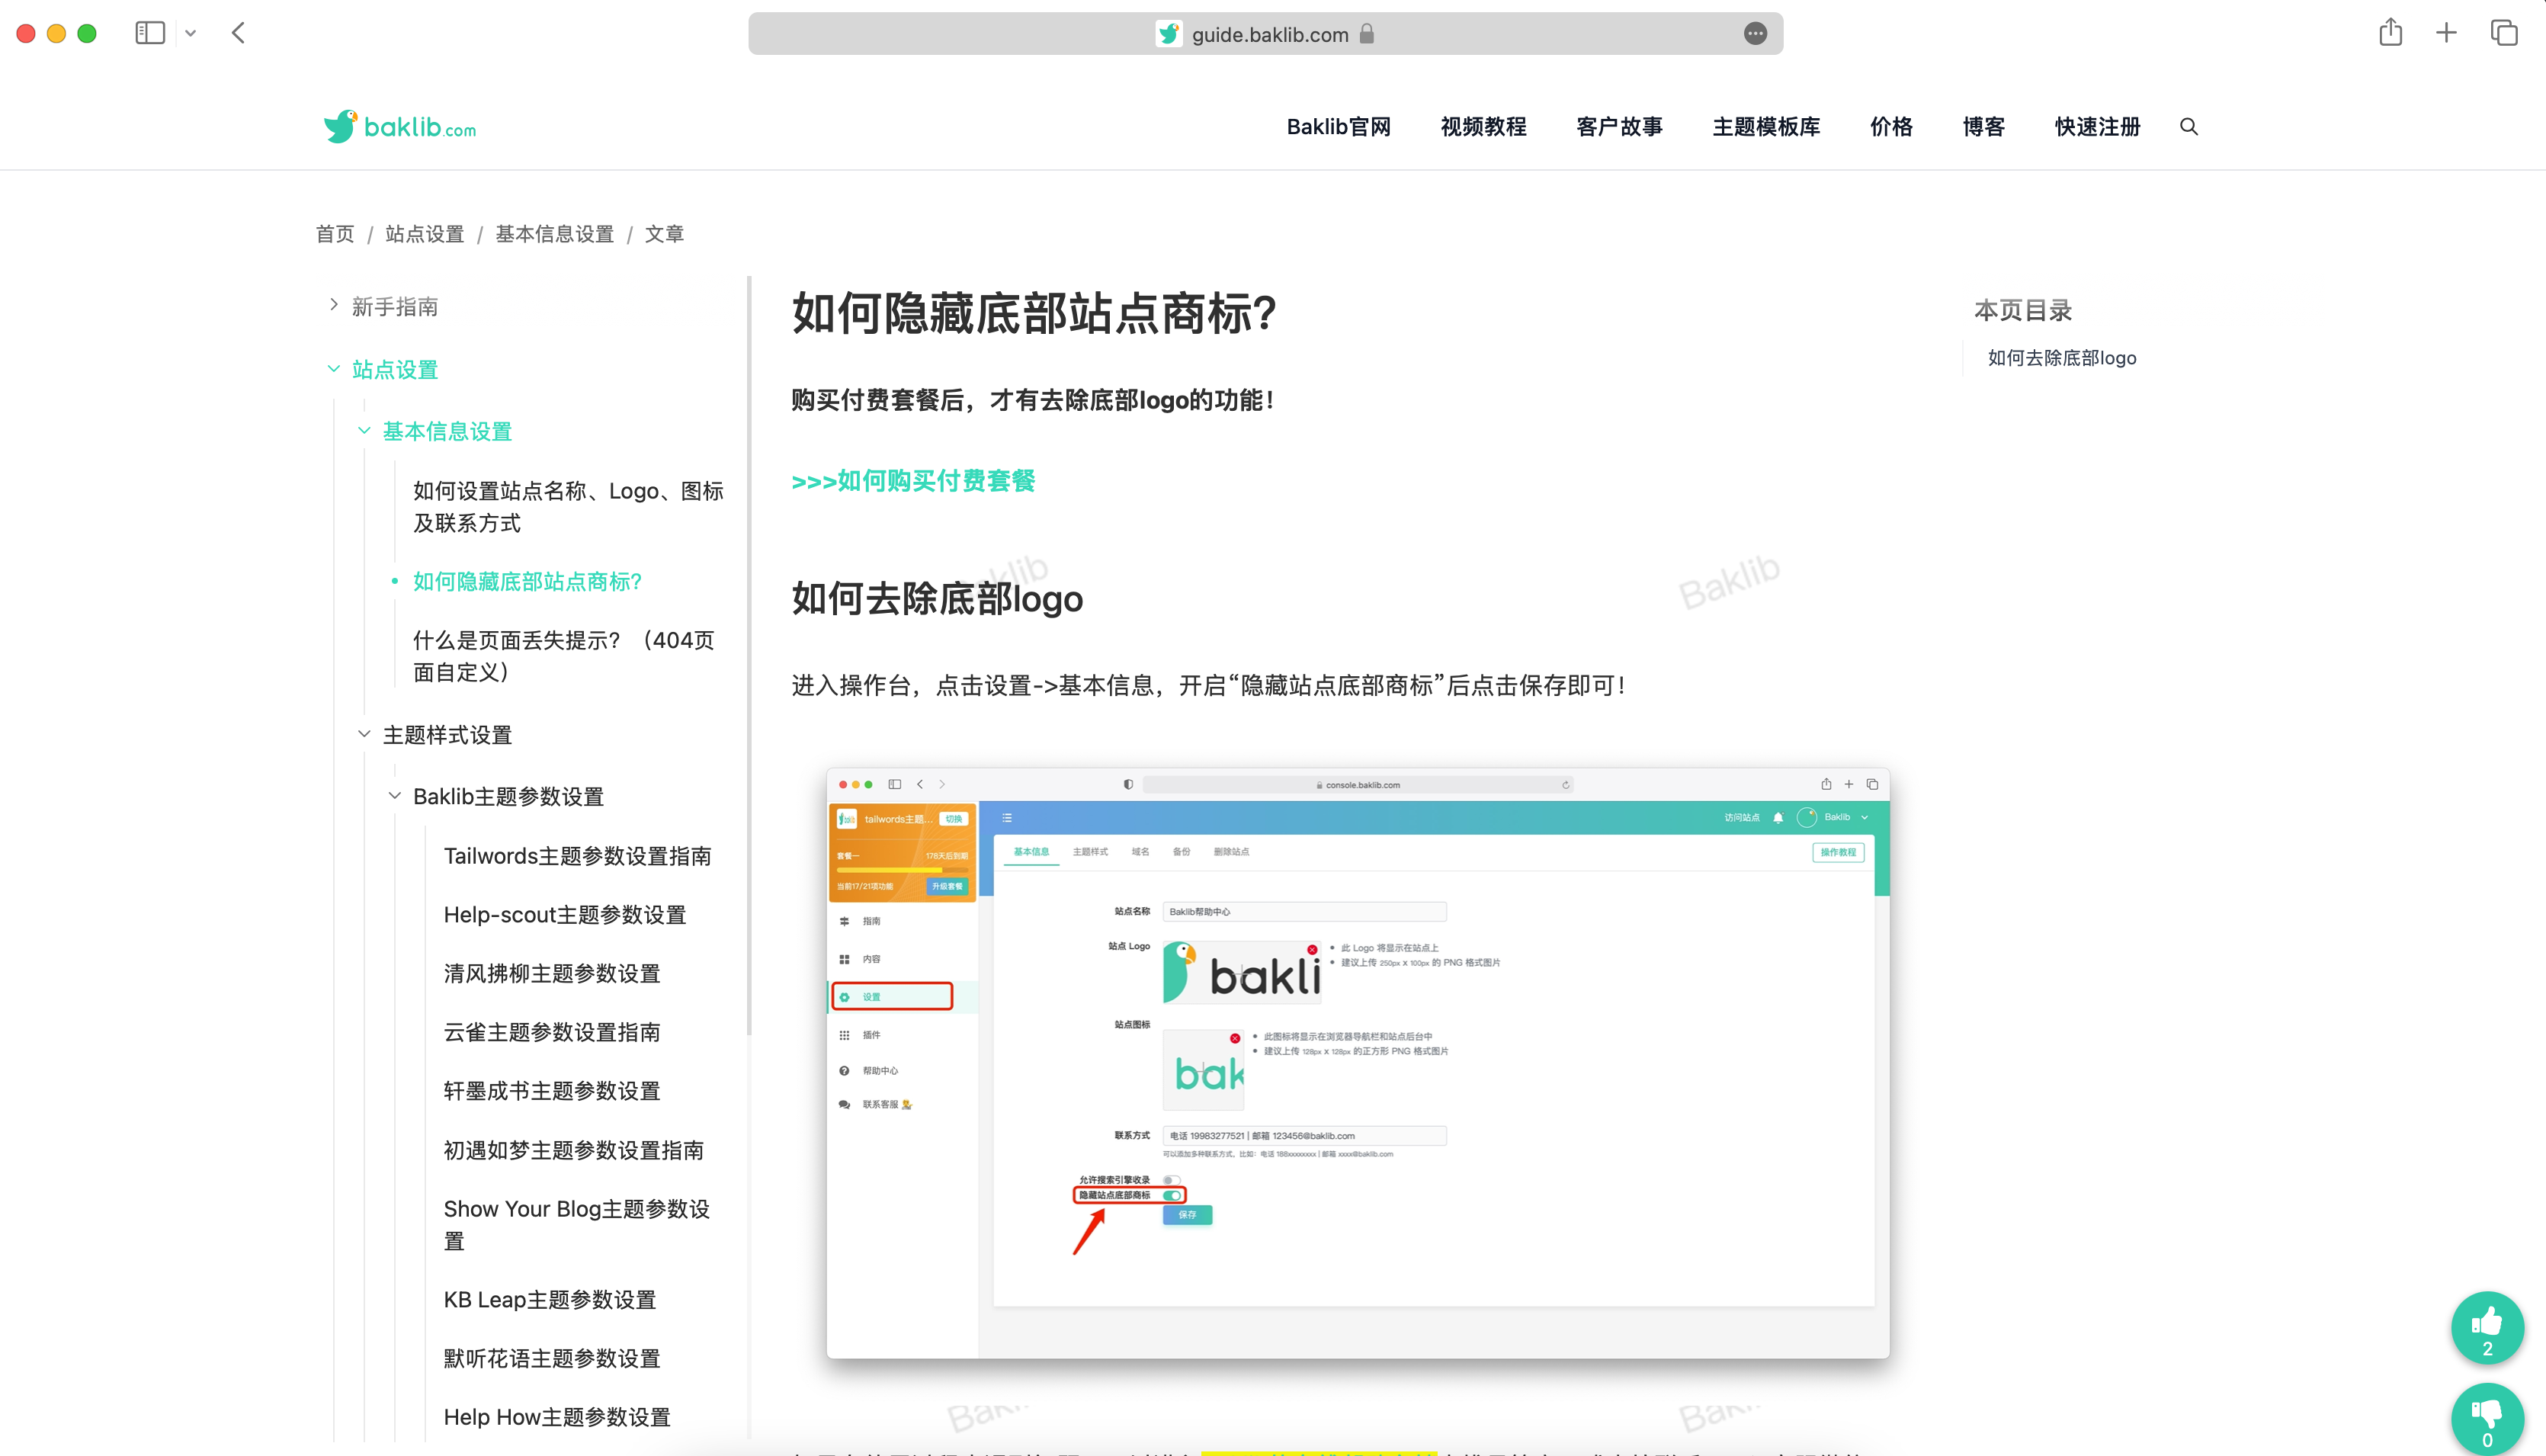Open 价格 in top navigation
The width and height of the screenshot is (2546, 1456).
1891,127
